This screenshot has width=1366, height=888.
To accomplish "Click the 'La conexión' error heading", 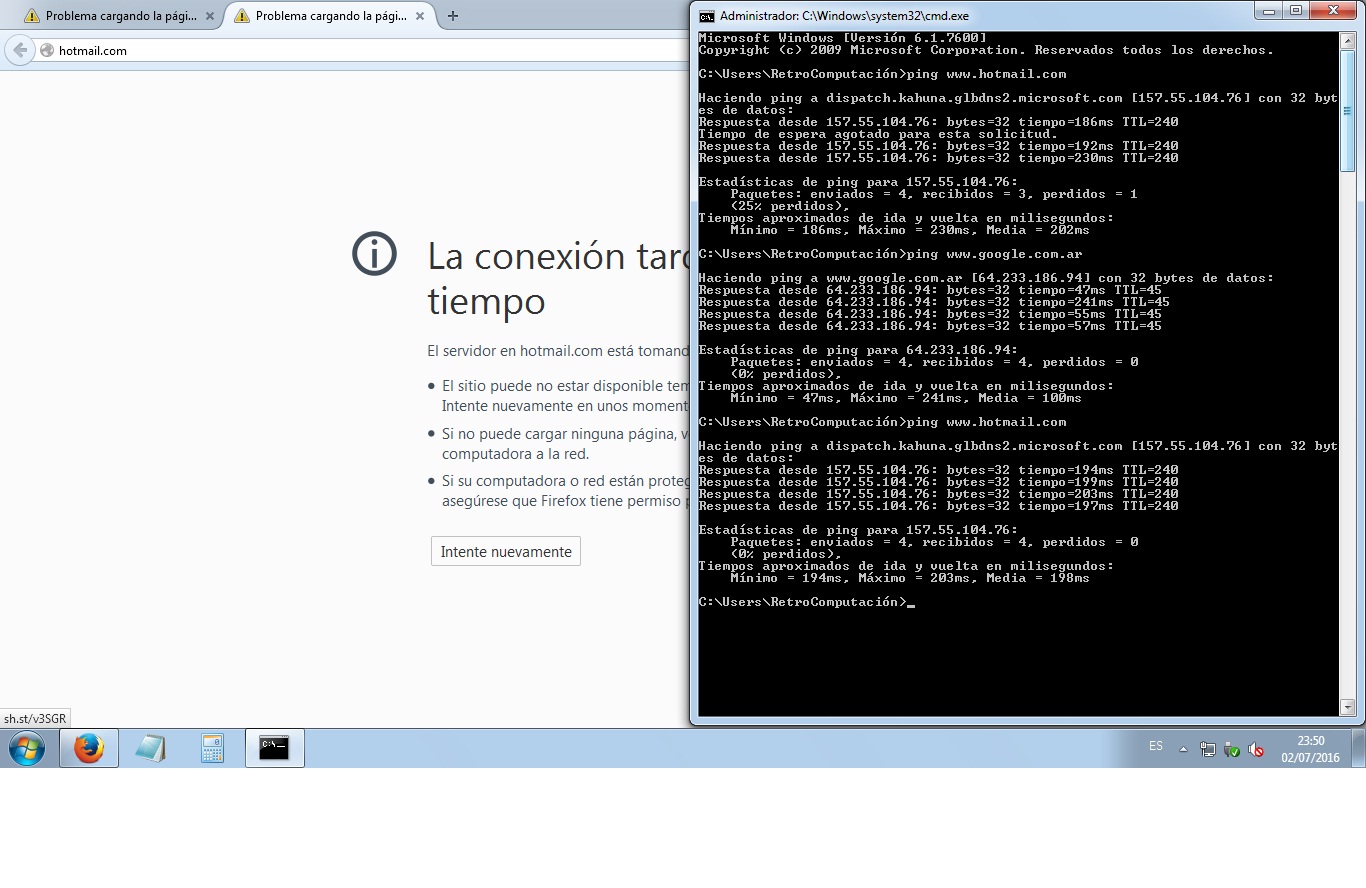I will (558, 278).
